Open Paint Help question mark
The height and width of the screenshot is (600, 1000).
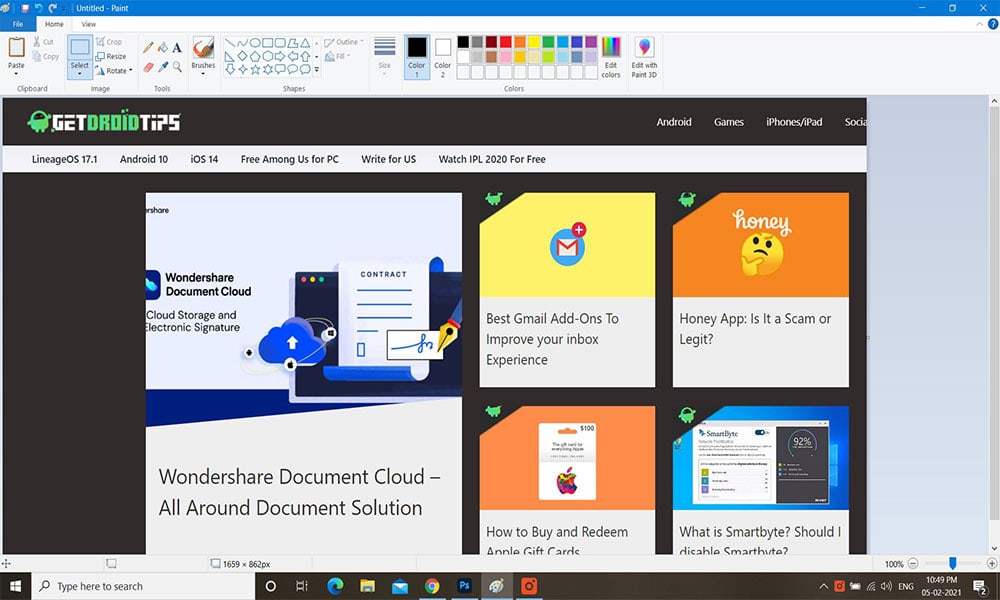click(x=992, y=24)
